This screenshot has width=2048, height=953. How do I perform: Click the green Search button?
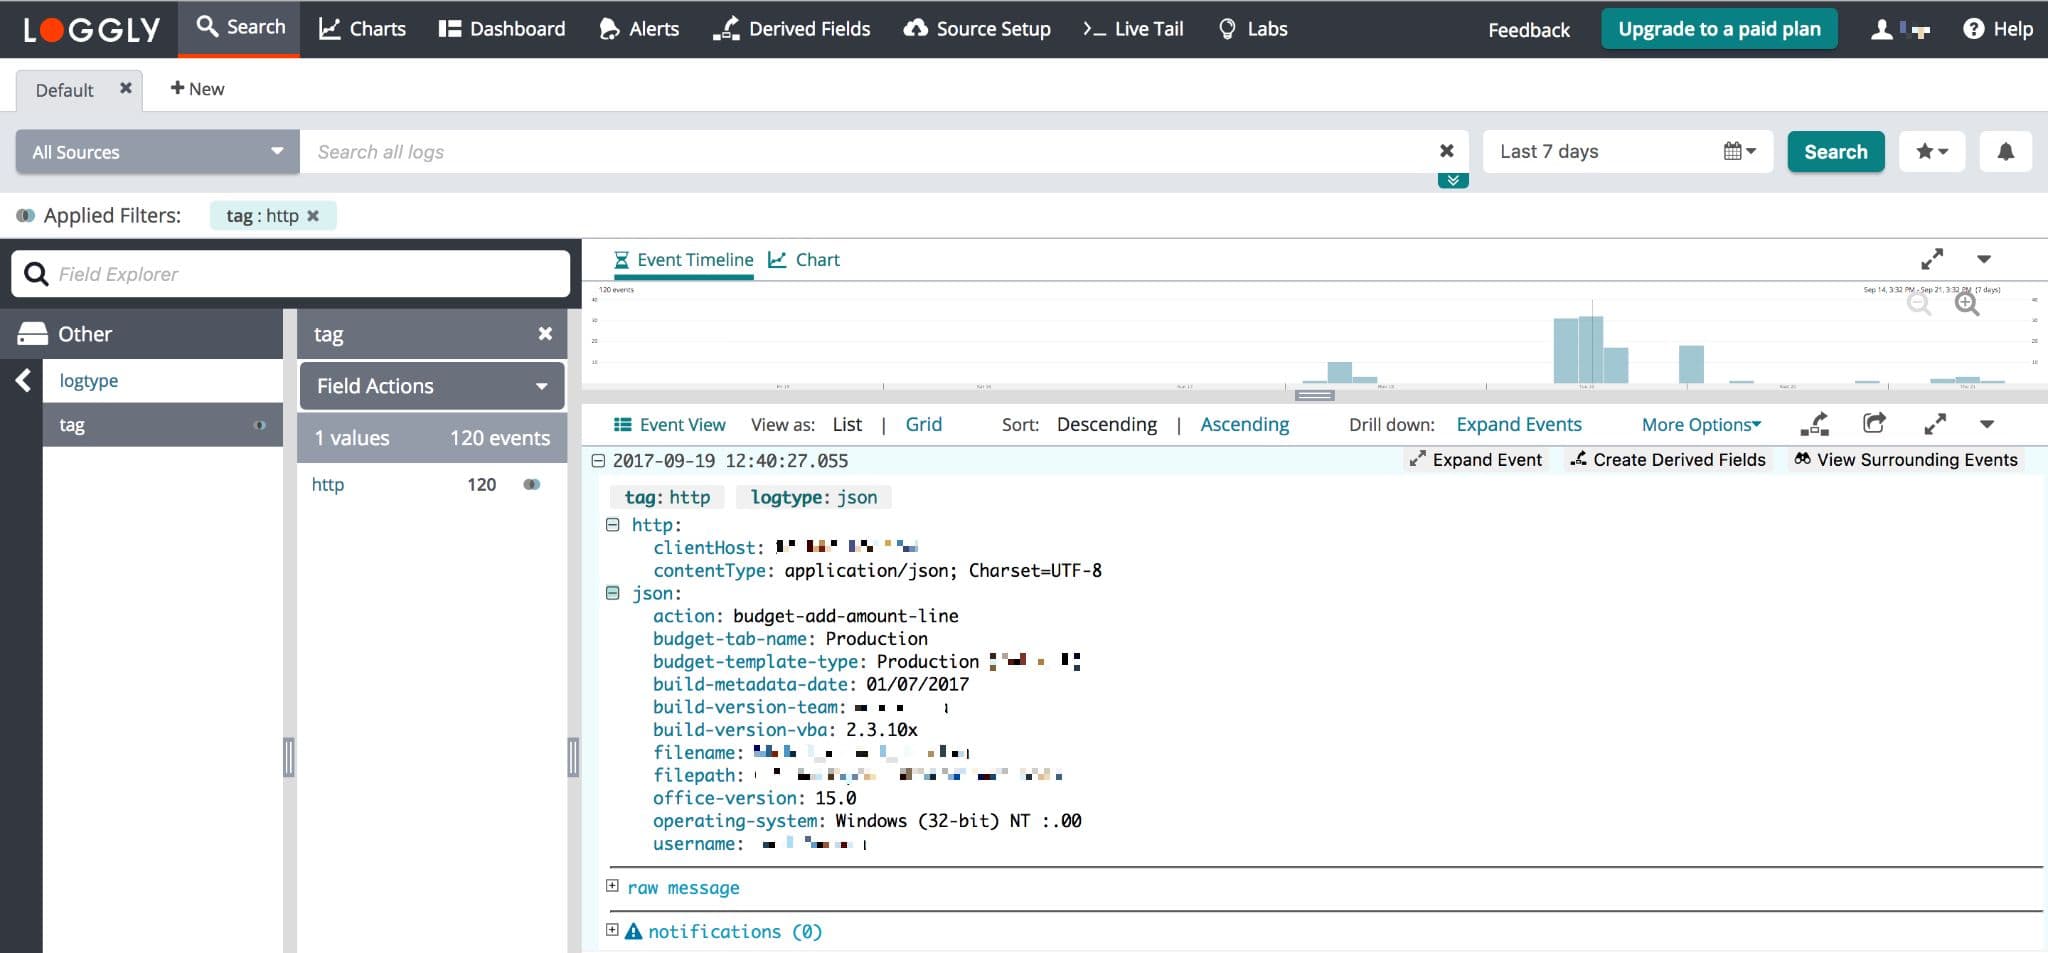(x=1835, y=151)
